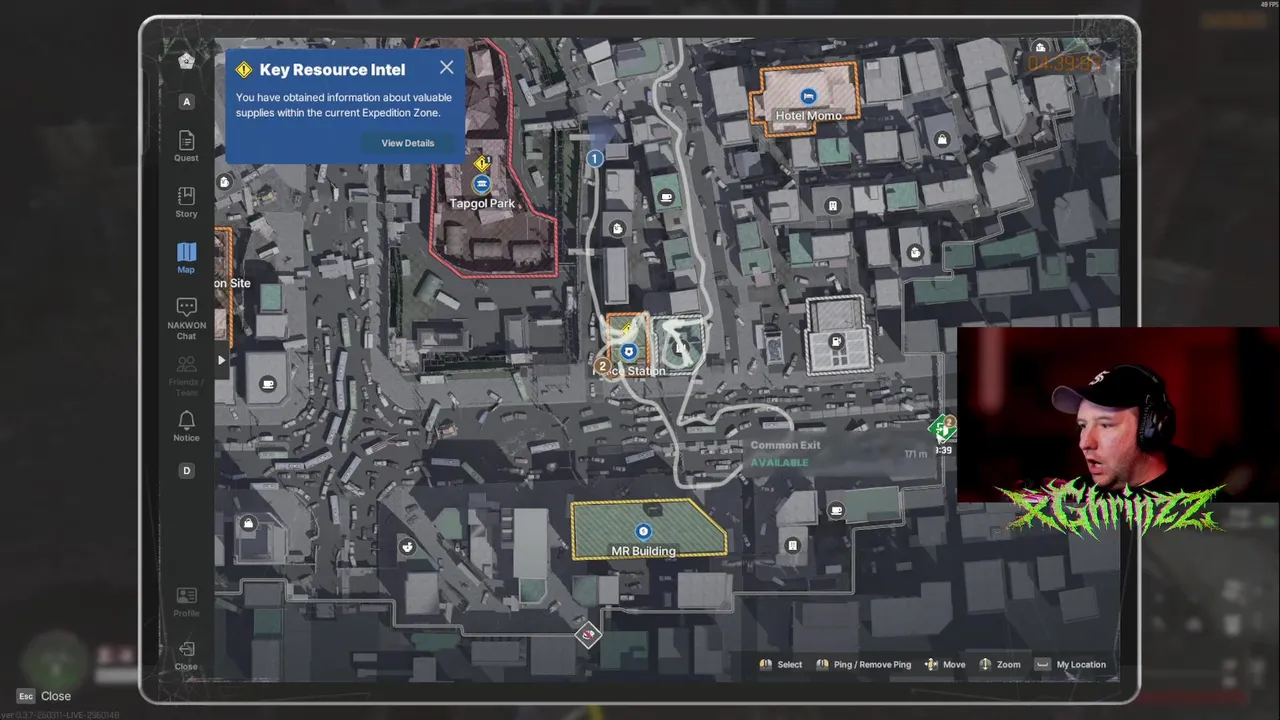Image resolution: width=1280 pixels, height=720 pixels.
Task: Click the Select control hint
Action: [781, 665]
